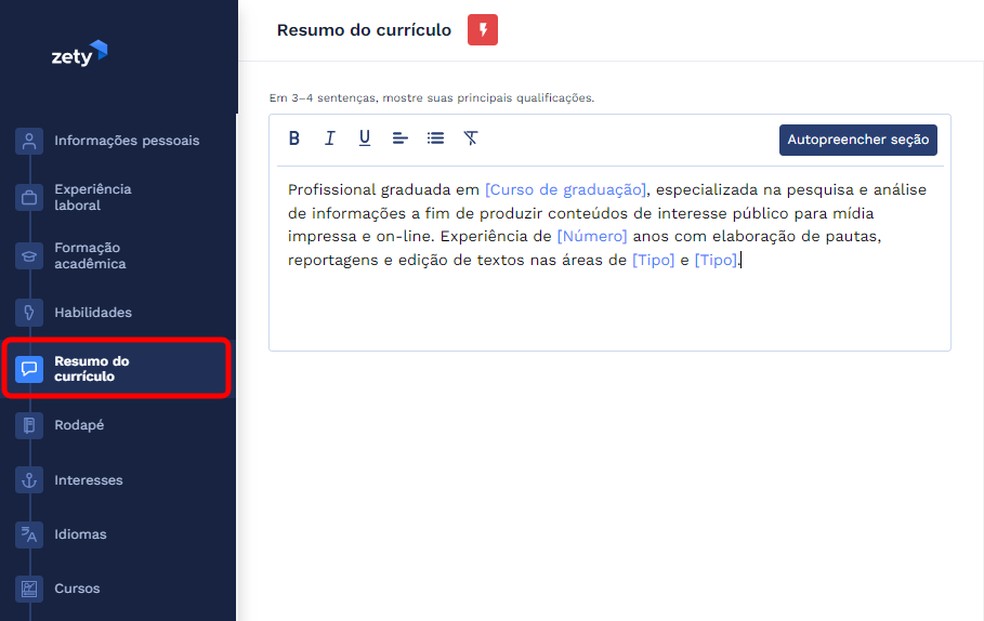Apply underline formatting
The height and width of the screenshot is (621, 984).
tap(364, 138)
